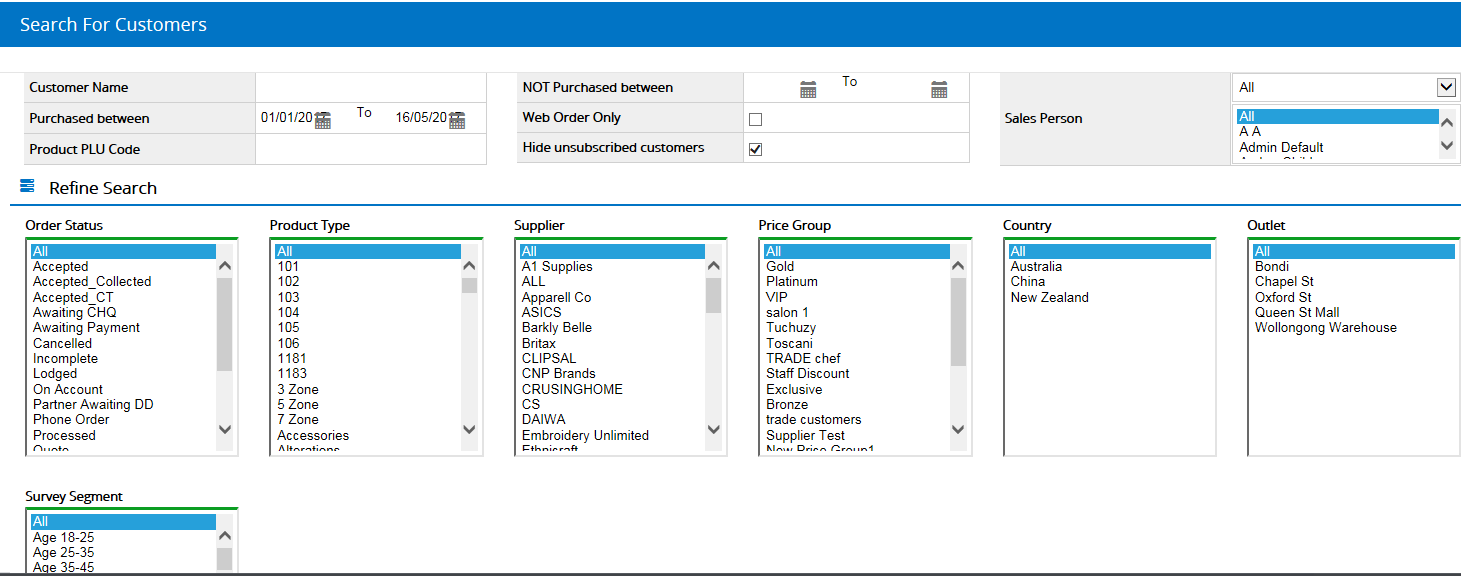Click scroll down arrow of Product Type list
1461x576 pixels.
tap(469, 429)
